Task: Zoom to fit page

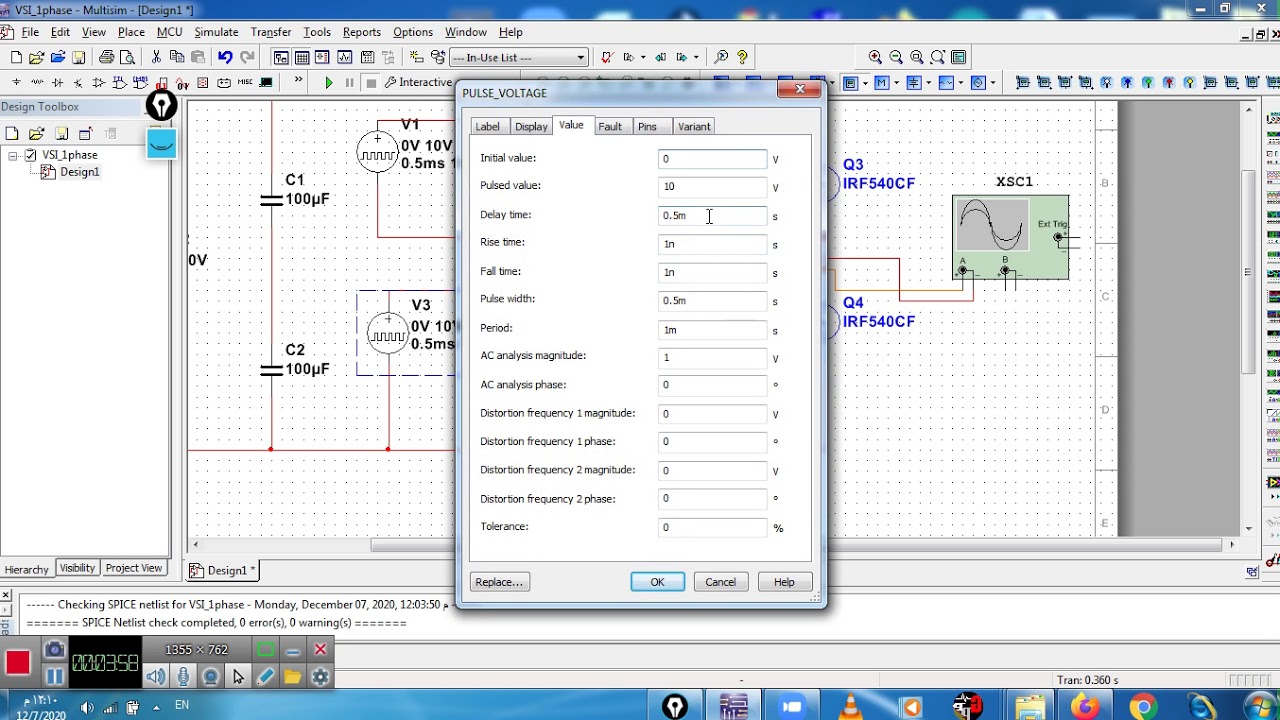Action: point(938,57)
